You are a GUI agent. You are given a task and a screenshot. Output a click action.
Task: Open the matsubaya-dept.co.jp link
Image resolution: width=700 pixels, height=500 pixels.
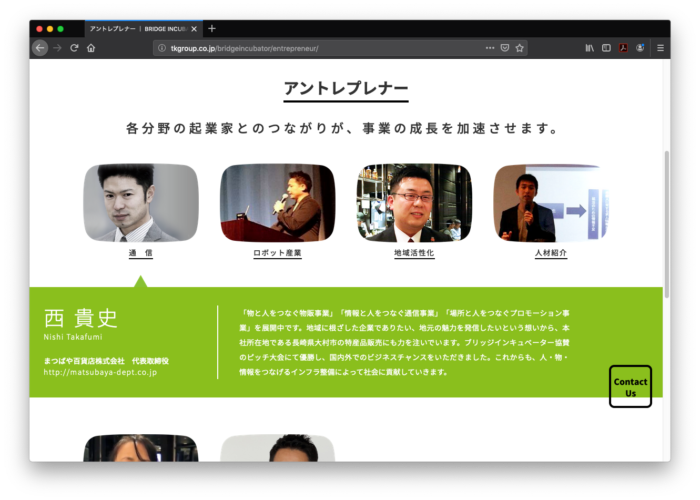[x=100, y=372]
